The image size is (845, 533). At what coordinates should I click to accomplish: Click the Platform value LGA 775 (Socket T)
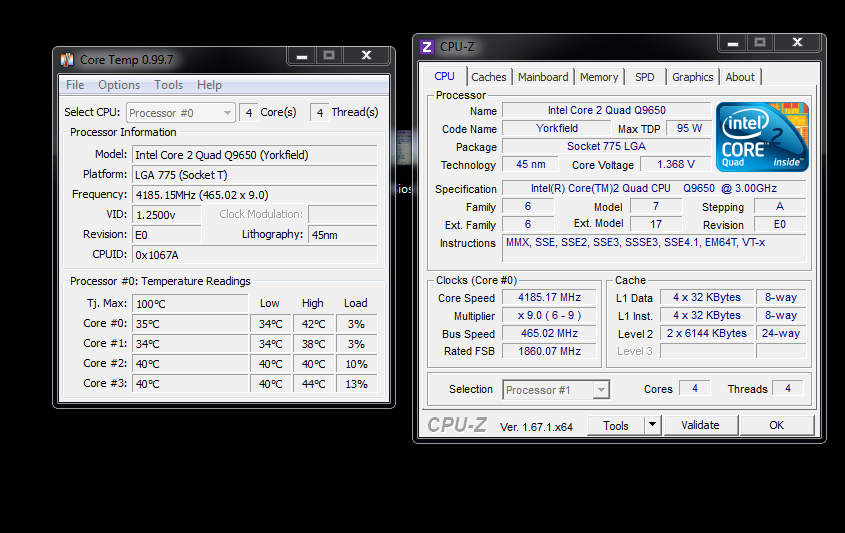[254, 175]
